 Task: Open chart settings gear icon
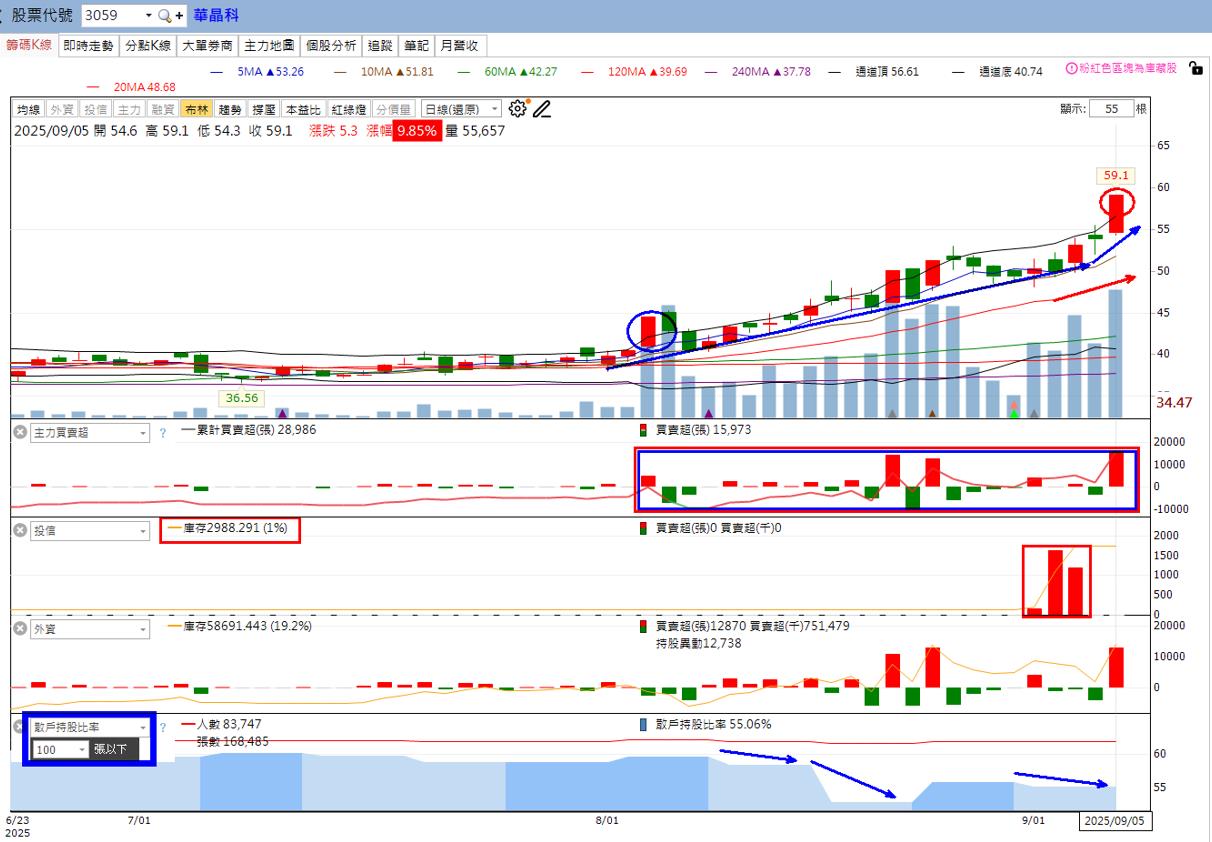click(x=517, y=109)
